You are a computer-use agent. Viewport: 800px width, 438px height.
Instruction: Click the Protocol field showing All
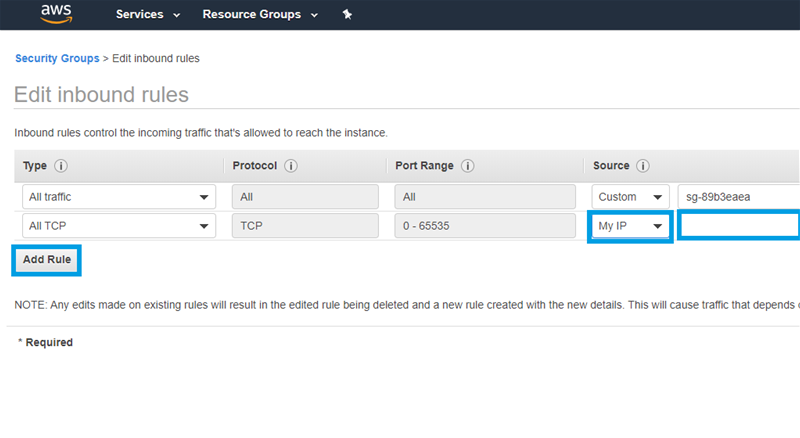coord(305,197)
